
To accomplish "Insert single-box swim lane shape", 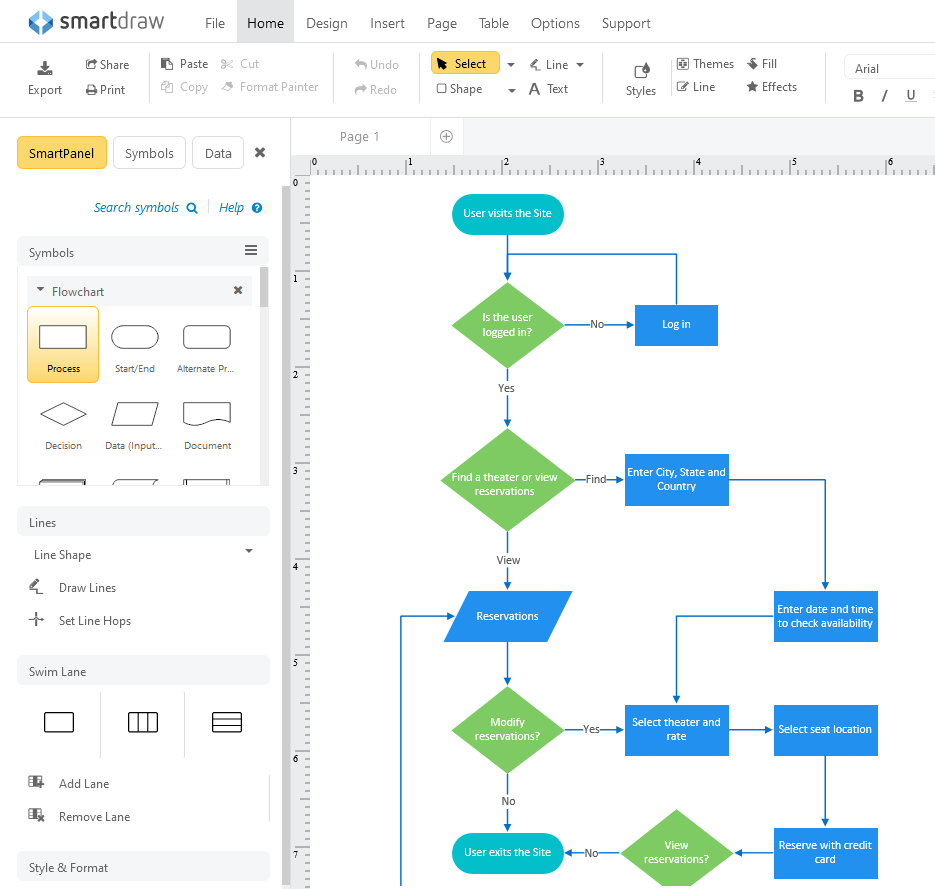I will (59, 722).
